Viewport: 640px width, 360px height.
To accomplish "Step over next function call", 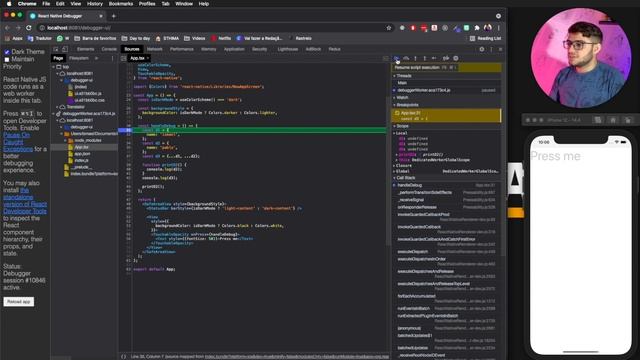I will [x=406, y=58].
